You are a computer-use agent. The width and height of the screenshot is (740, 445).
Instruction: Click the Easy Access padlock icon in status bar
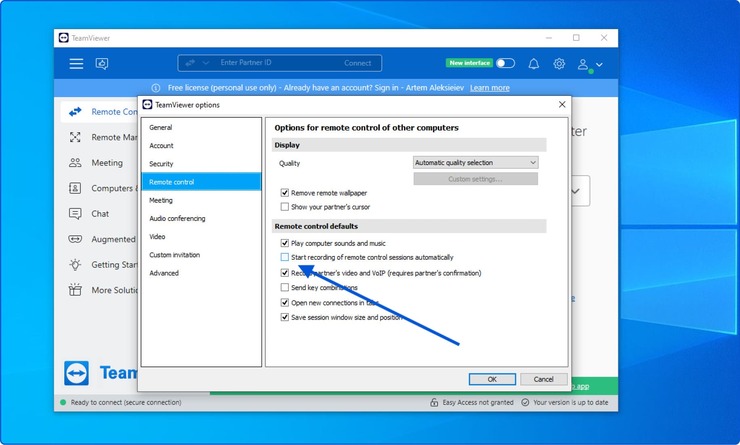[x=434, y=403]
